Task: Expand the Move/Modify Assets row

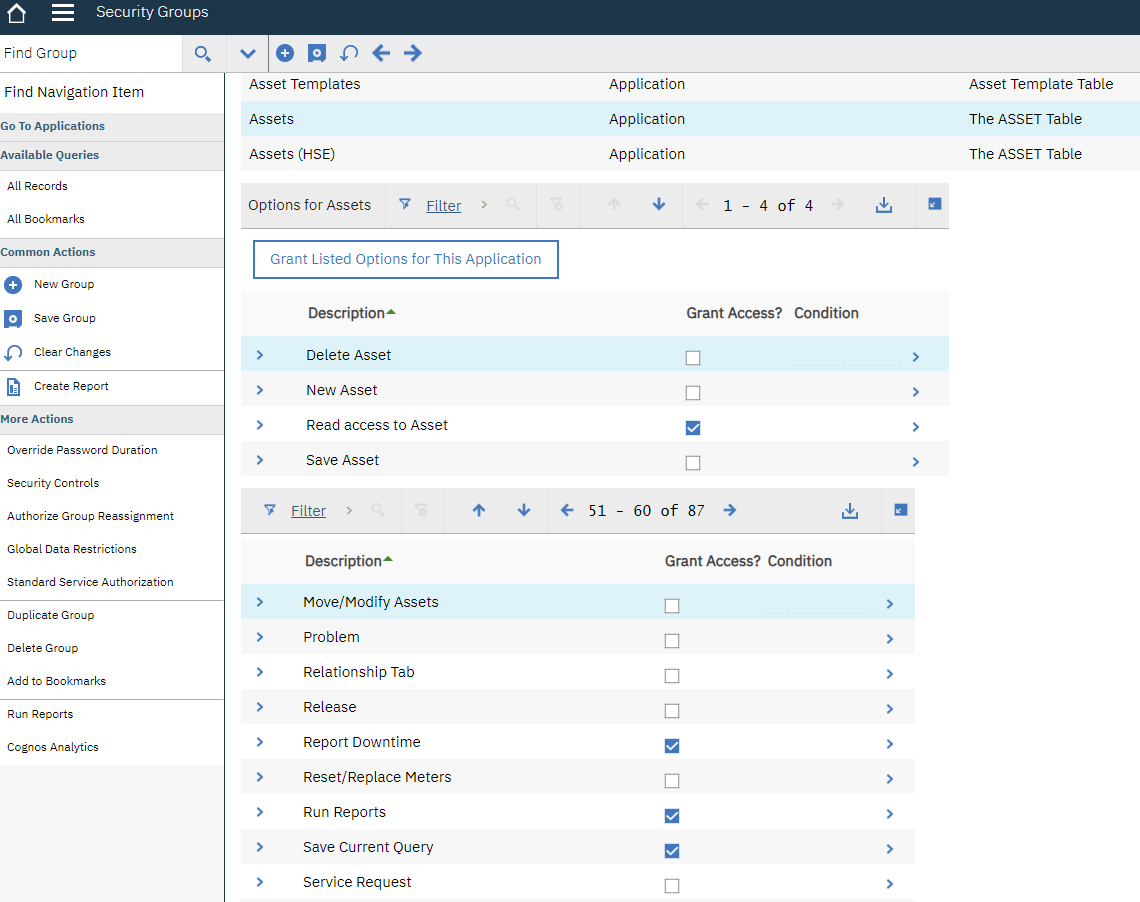Action: click(260, 602)
